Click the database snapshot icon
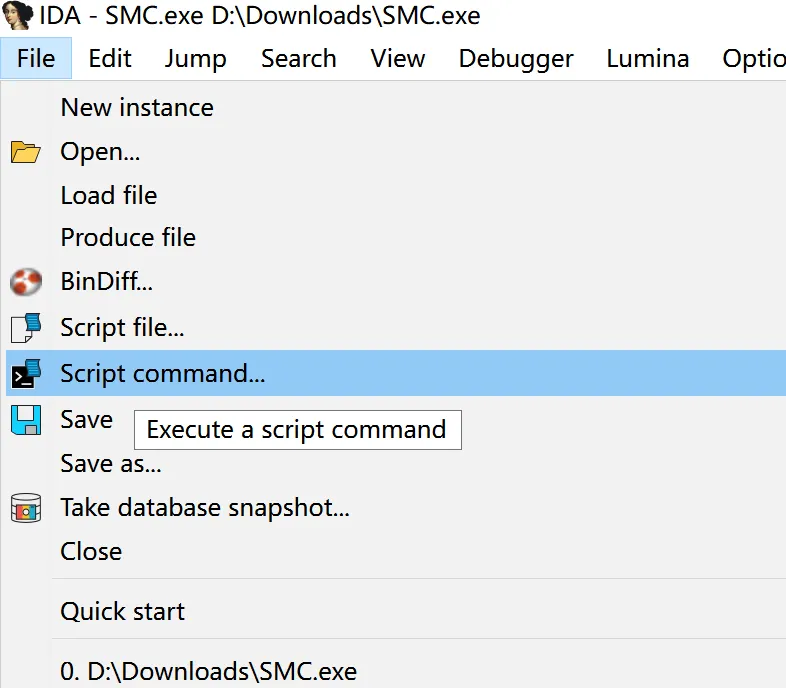Image resolution: width=786 pixels, height=688 pixels. pyautogui.click(x=26, y=508)
